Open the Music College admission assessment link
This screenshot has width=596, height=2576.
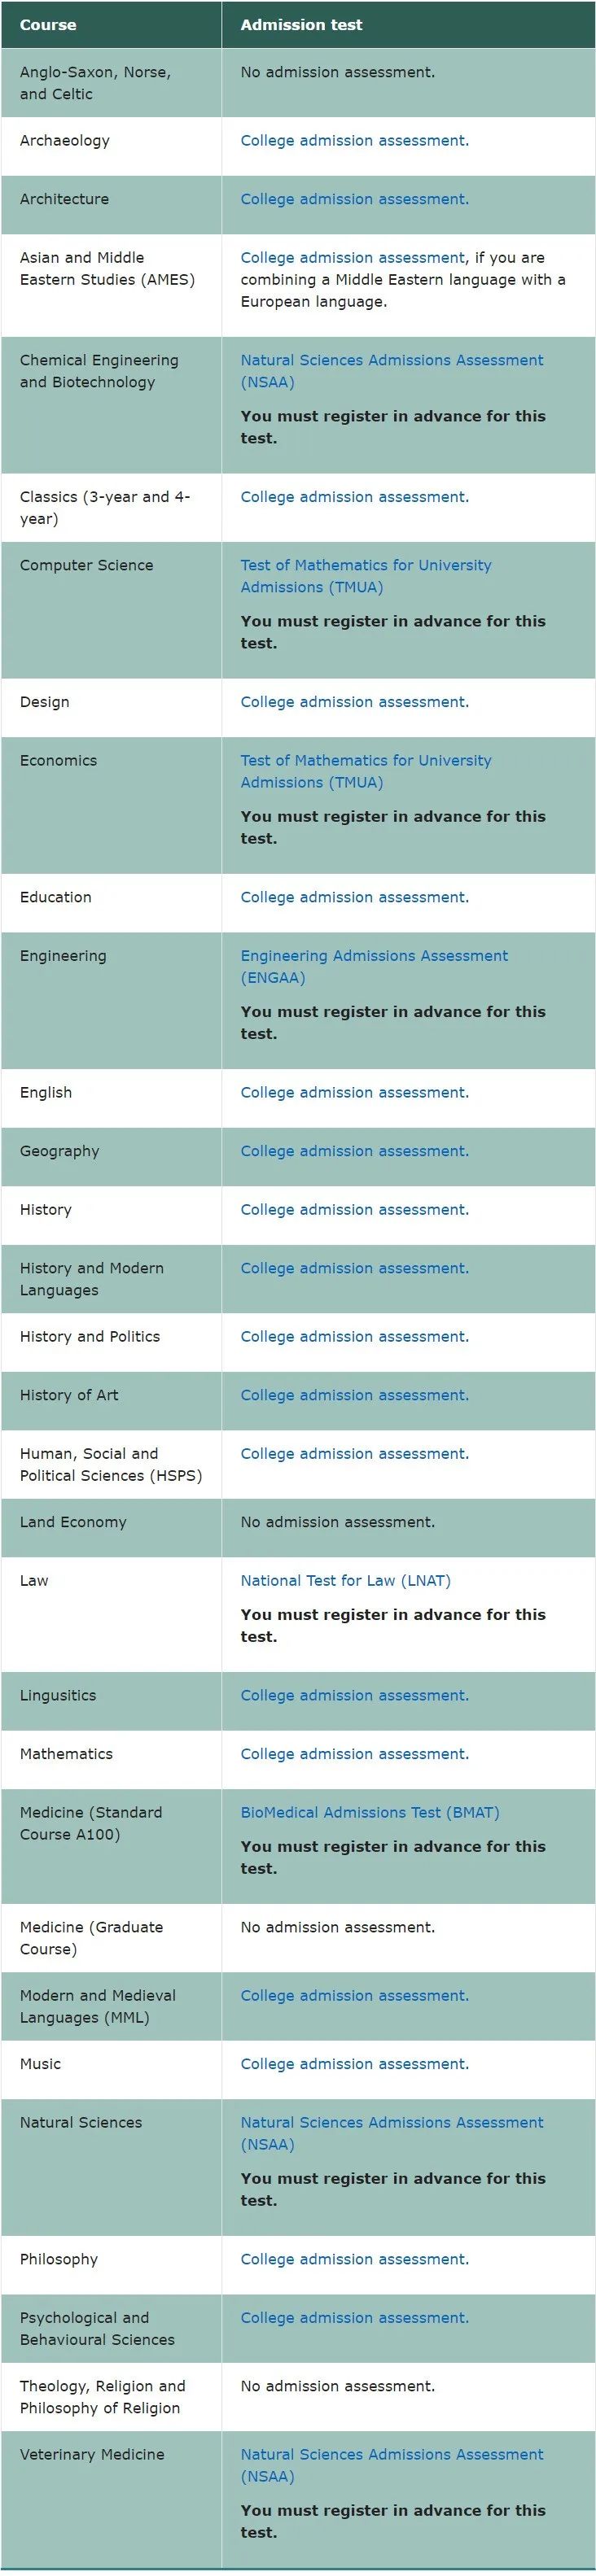pyautogui.click(x=353, y=2064)
